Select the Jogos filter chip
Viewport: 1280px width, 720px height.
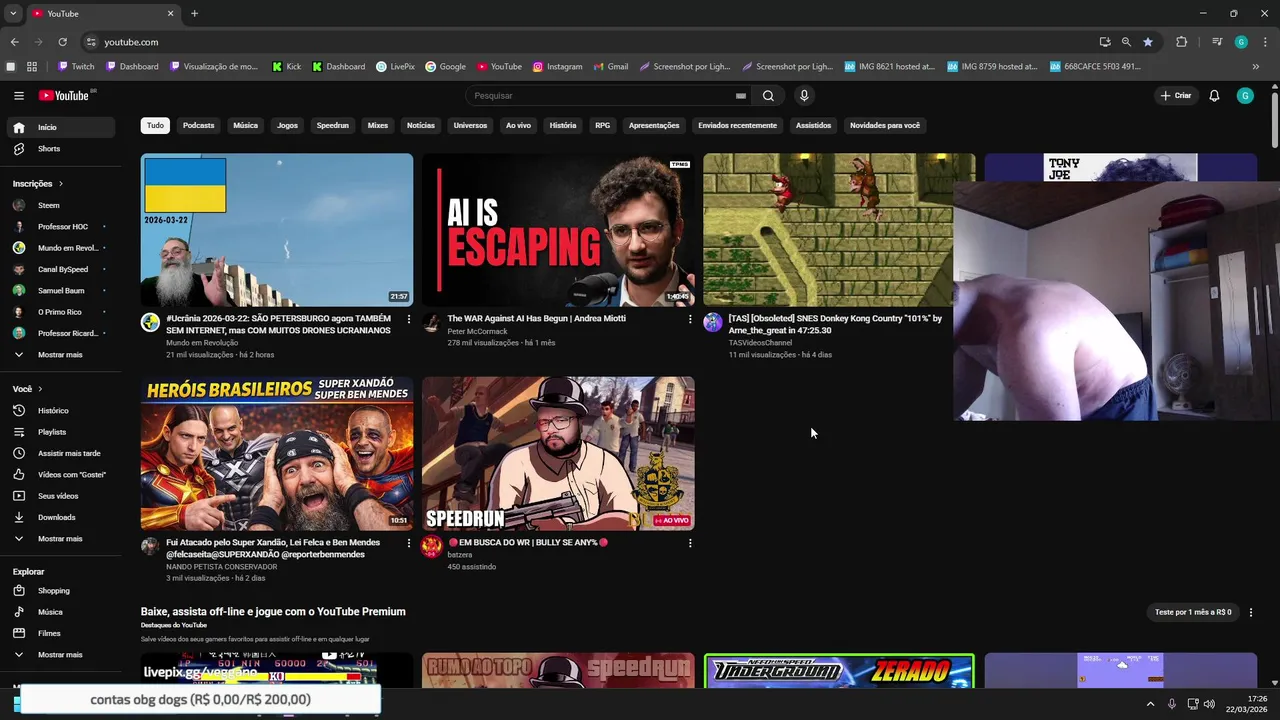(x=287, y=126)
